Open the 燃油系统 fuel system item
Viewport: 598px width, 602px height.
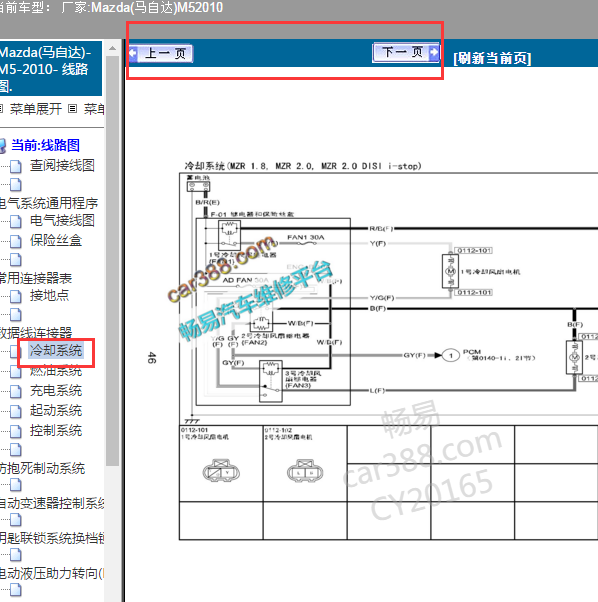pos(56,370)
